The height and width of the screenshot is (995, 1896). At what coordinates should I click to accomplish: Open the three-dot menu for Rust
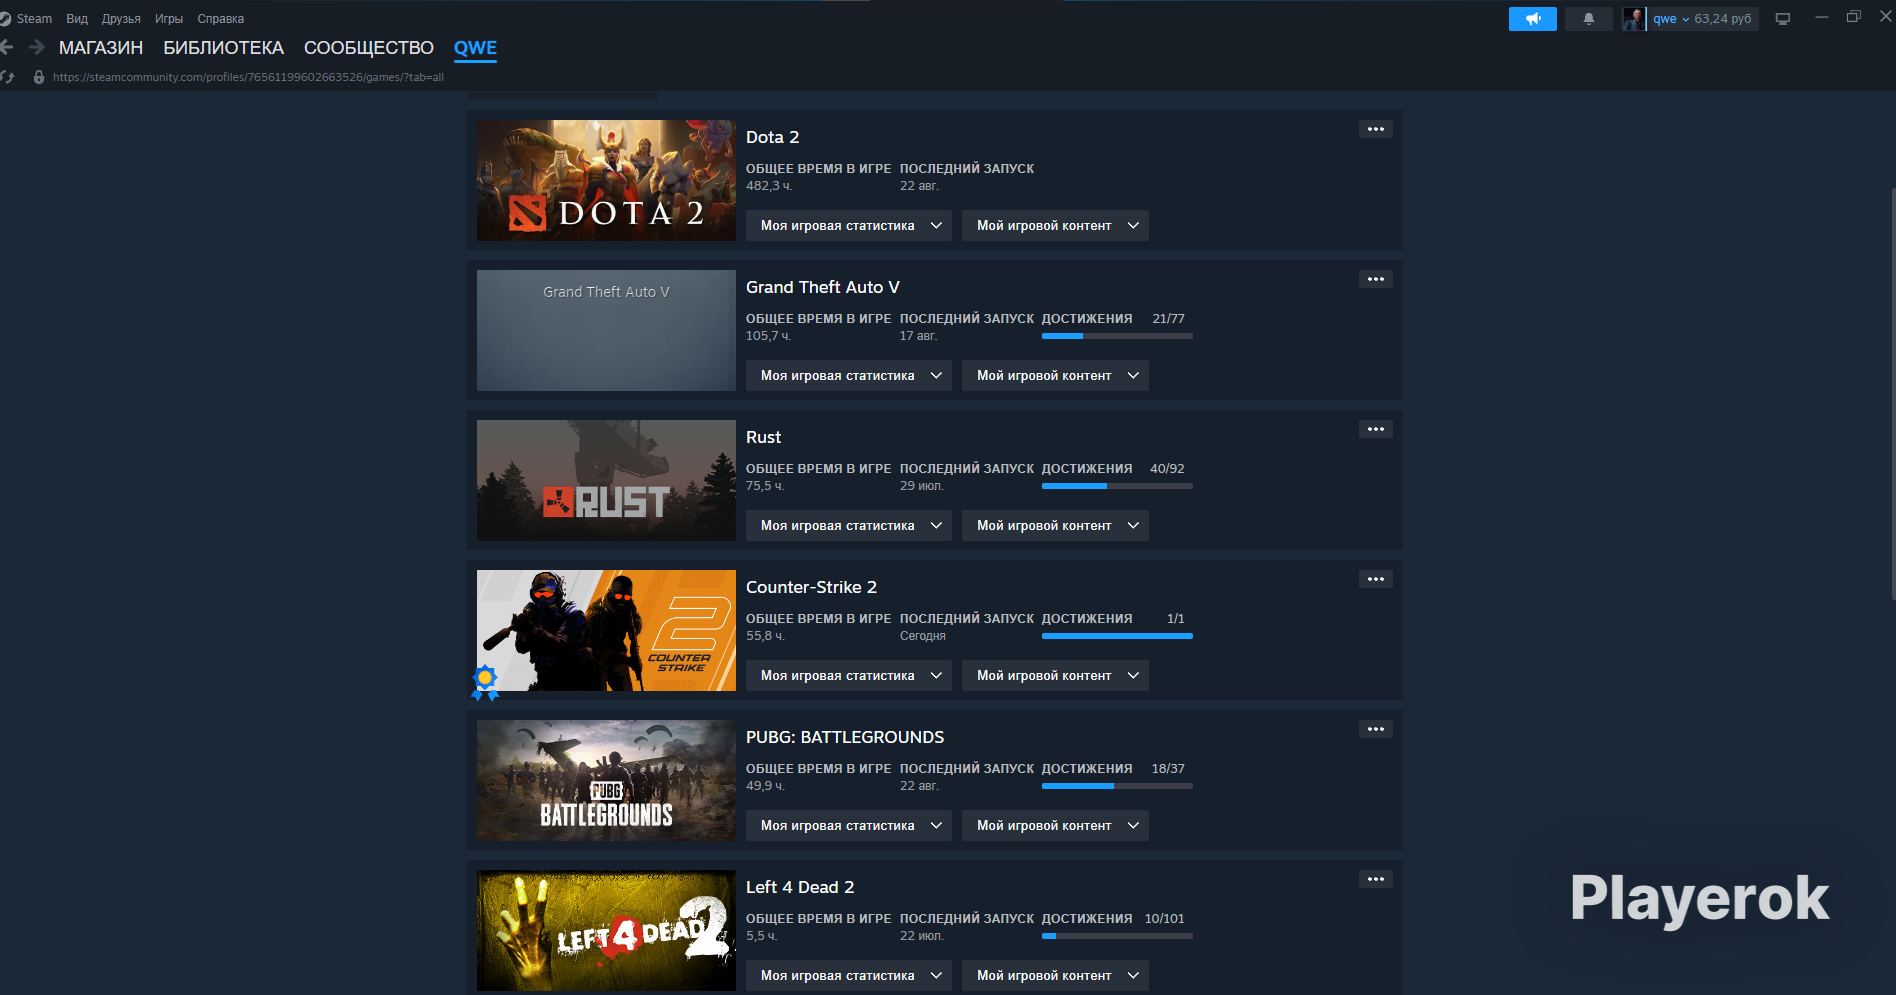[x=1376, y=429]
